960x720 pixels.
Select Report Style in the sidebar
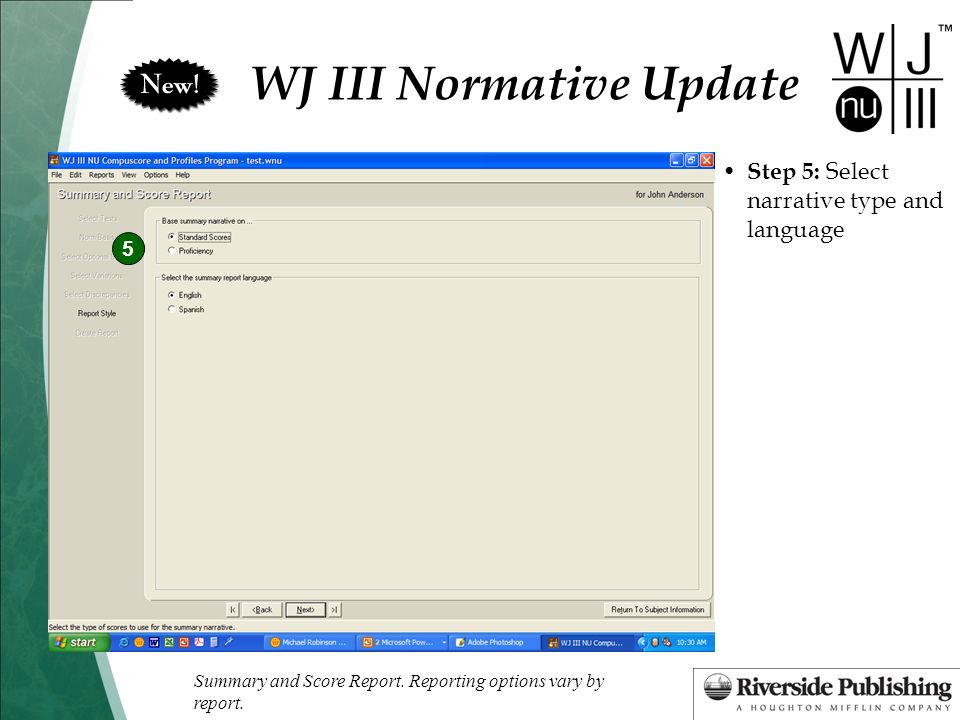point(97,313)
